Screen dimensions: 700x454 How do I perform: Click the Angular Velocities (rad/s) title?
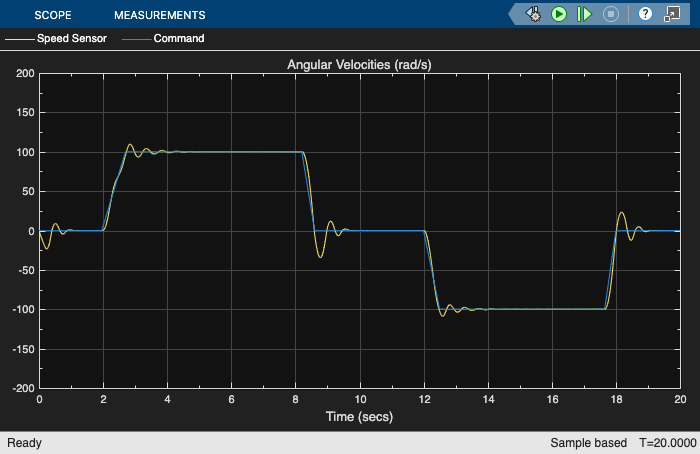pyautogui.click(x=359, y=65)
